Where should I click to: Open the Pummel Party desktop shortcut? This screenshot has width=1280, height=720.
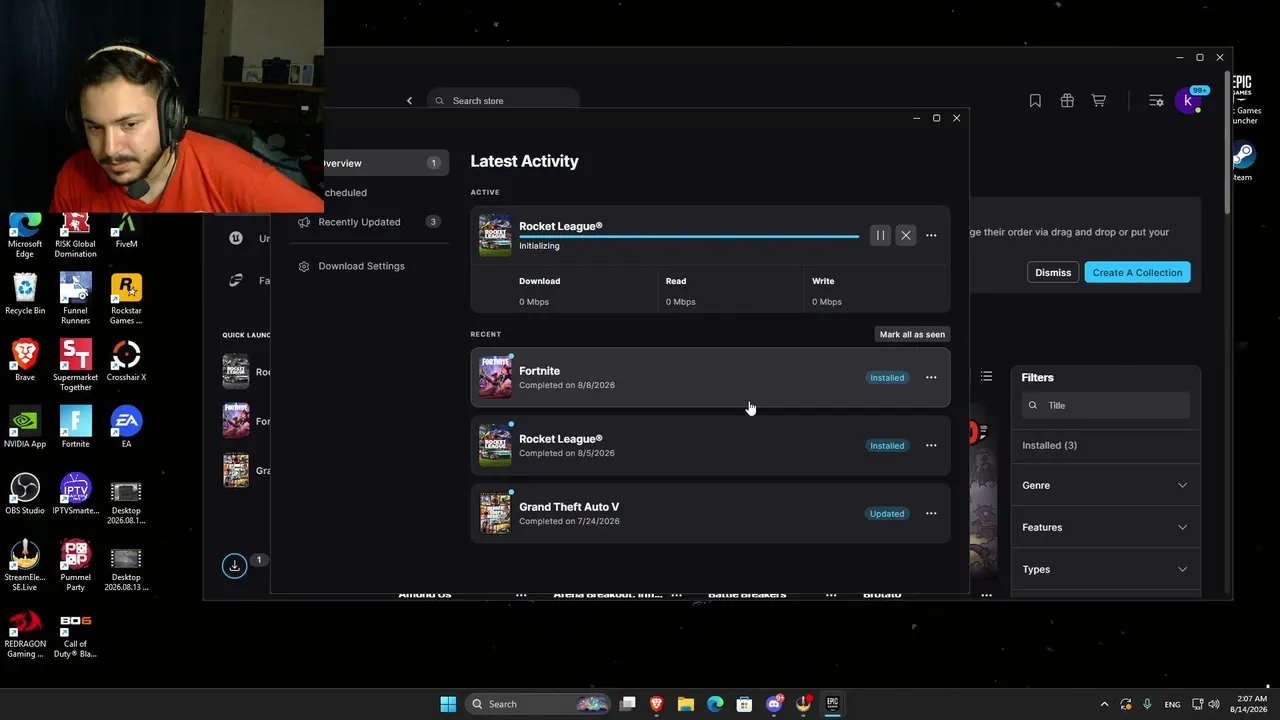(75, 566)
